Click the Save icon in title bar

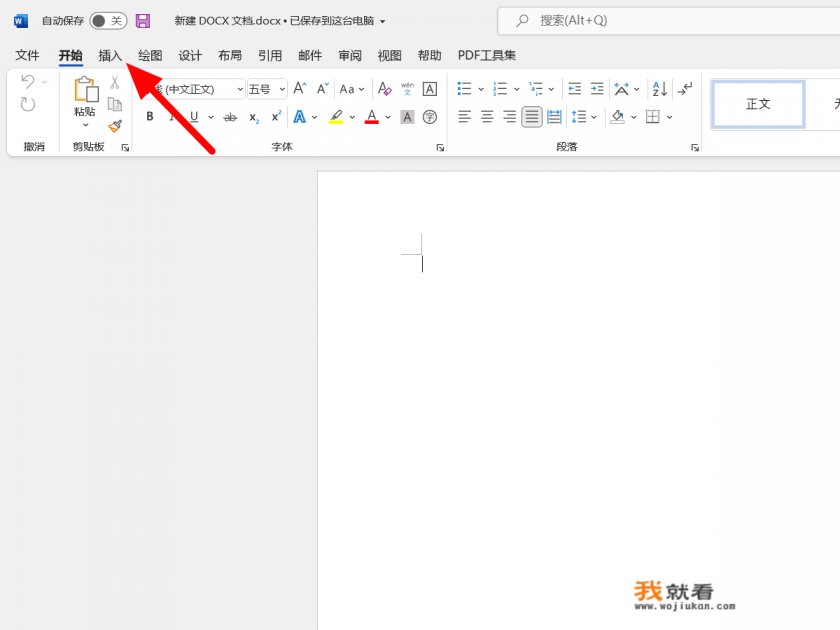click(142, 20)
